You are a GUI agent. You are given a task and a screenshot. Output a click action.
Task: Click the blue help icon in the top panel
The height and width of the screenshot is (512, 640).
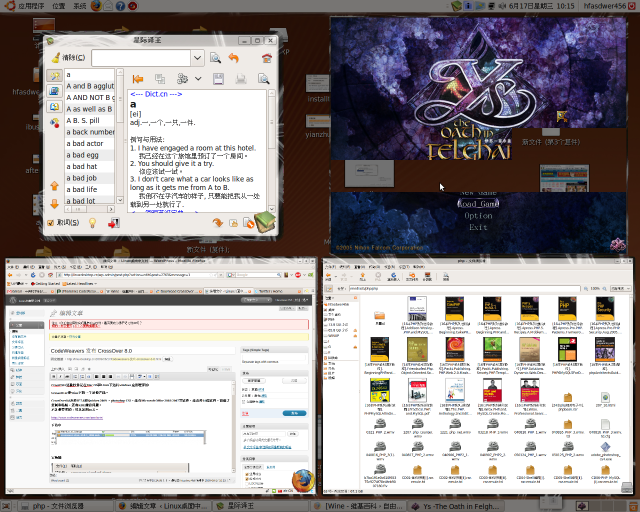pyautogui.click(x=120, y=6)
